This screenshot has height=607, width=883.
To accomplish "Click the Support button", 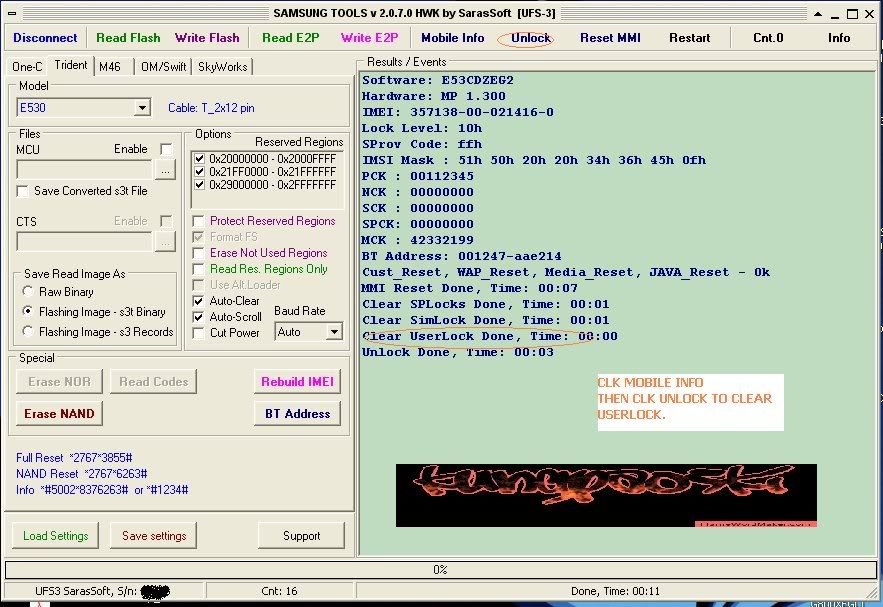I will (301, 535).
